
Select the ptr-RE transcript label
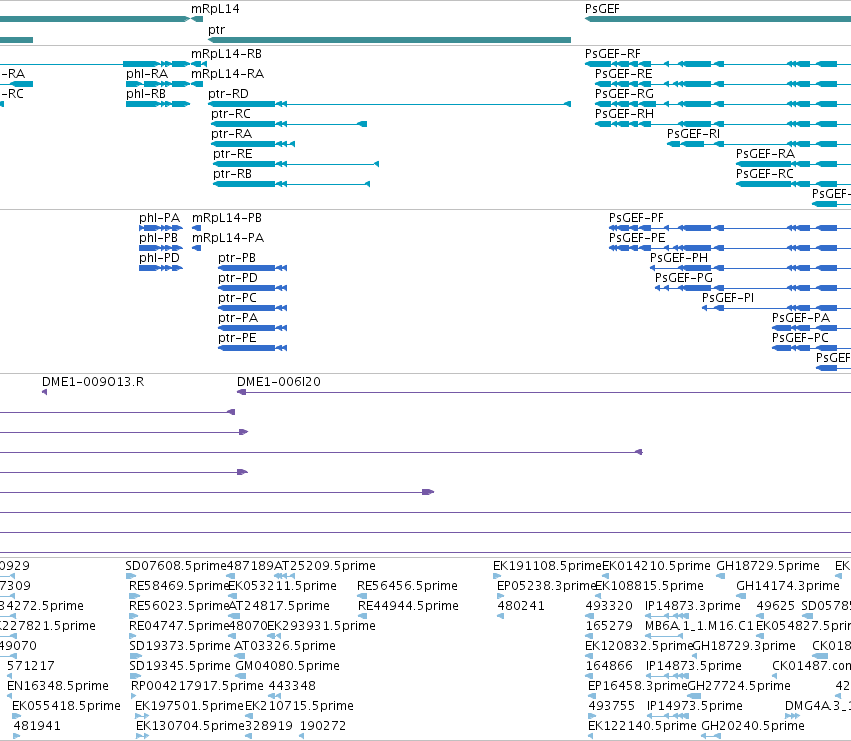point(233,154)
